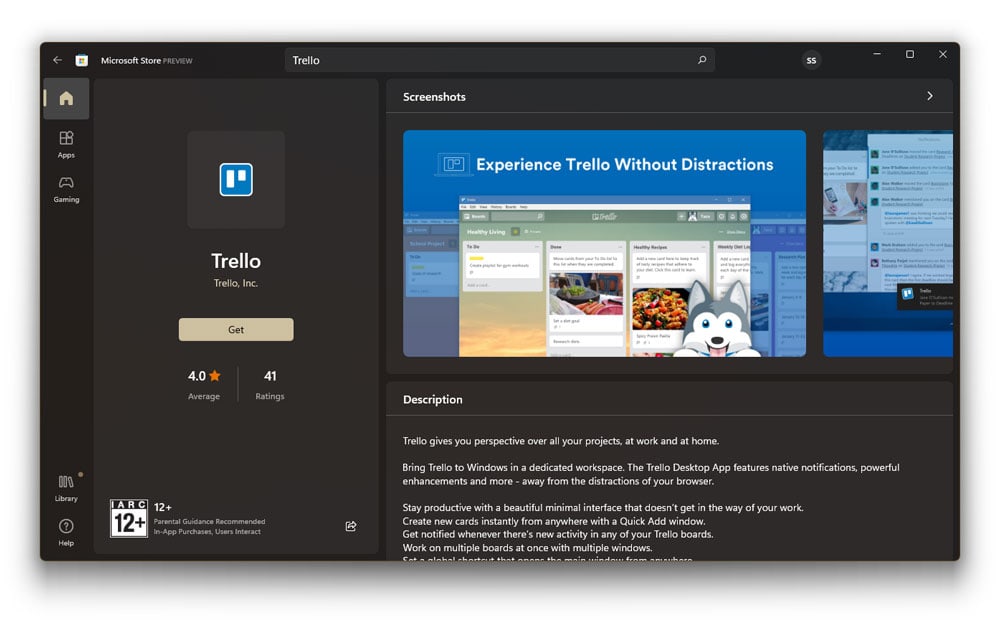Open the second notifications screenshot

[x=888, y=244]
